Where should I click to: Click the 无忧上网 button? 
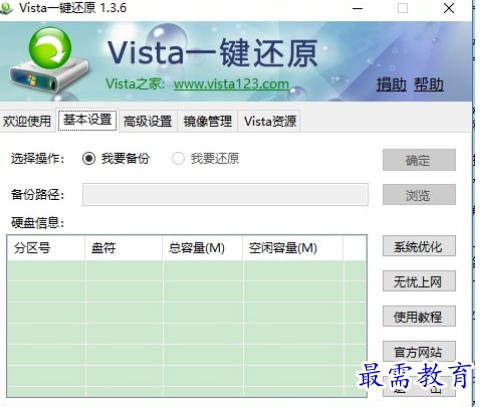[x=419, y=282]
